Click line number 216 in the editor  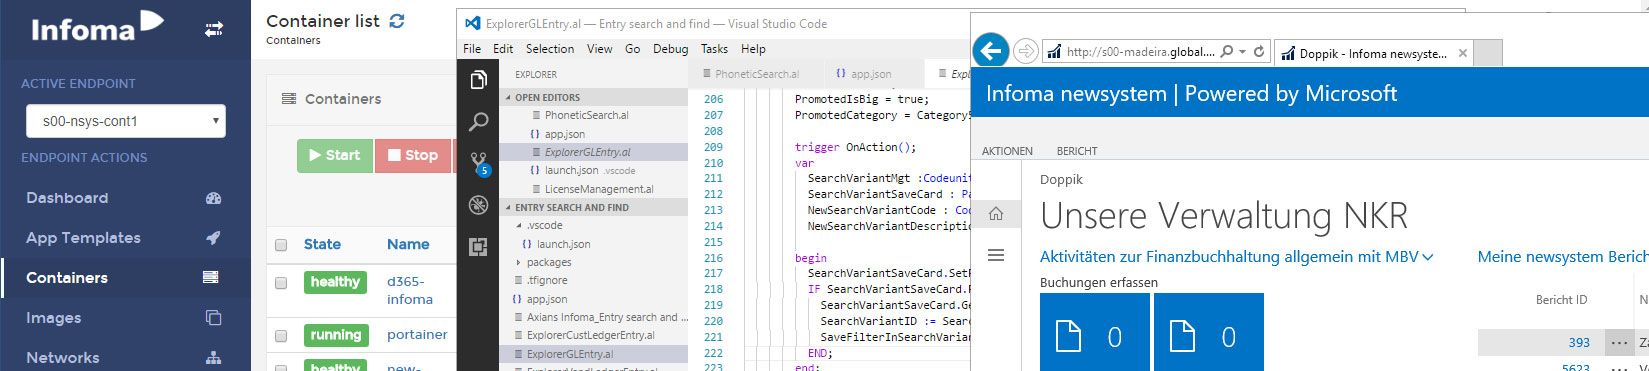tap(713, 257)
